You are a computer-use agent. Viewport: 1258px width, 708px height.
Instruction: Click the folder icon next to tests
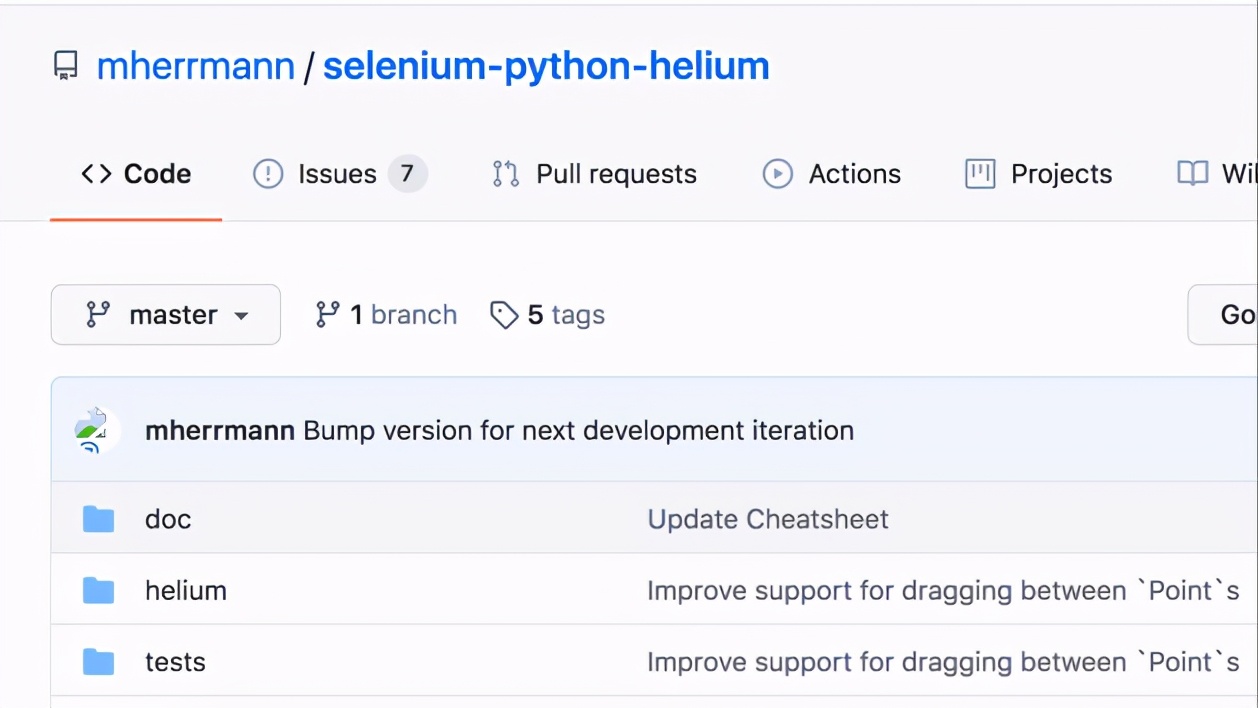98,662
